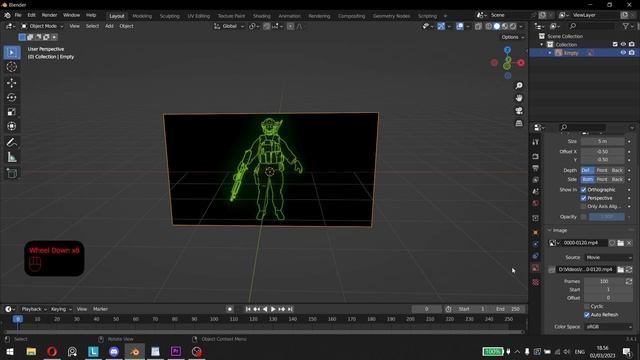640x360 pixels.
Task: Adjust the Opacity slider
Action: (x=607, y=217)
